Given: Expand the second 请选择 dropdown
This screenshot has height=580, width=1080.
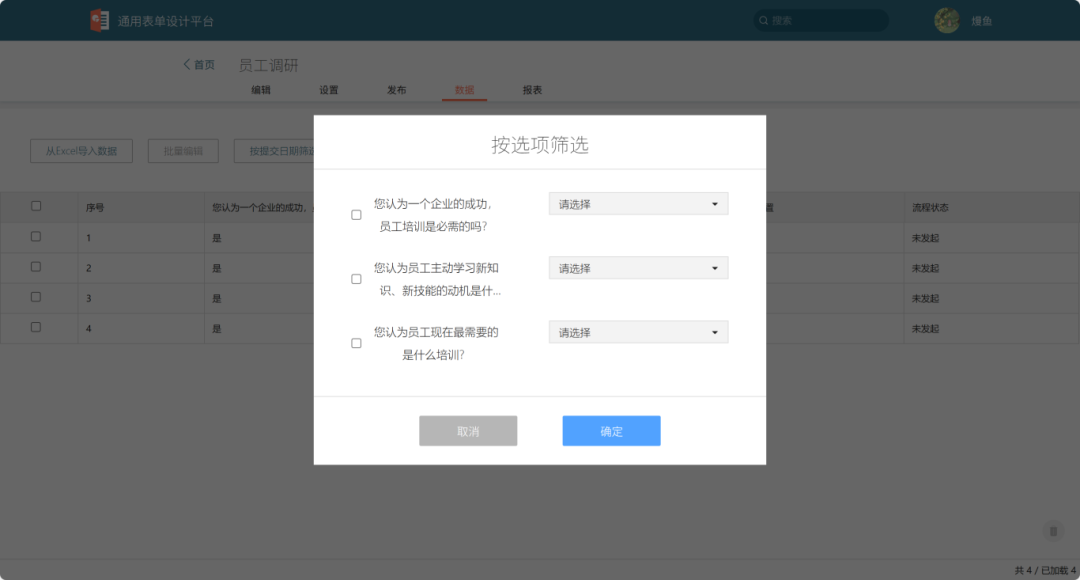Looking at the screenshot, I should [638, 267].
